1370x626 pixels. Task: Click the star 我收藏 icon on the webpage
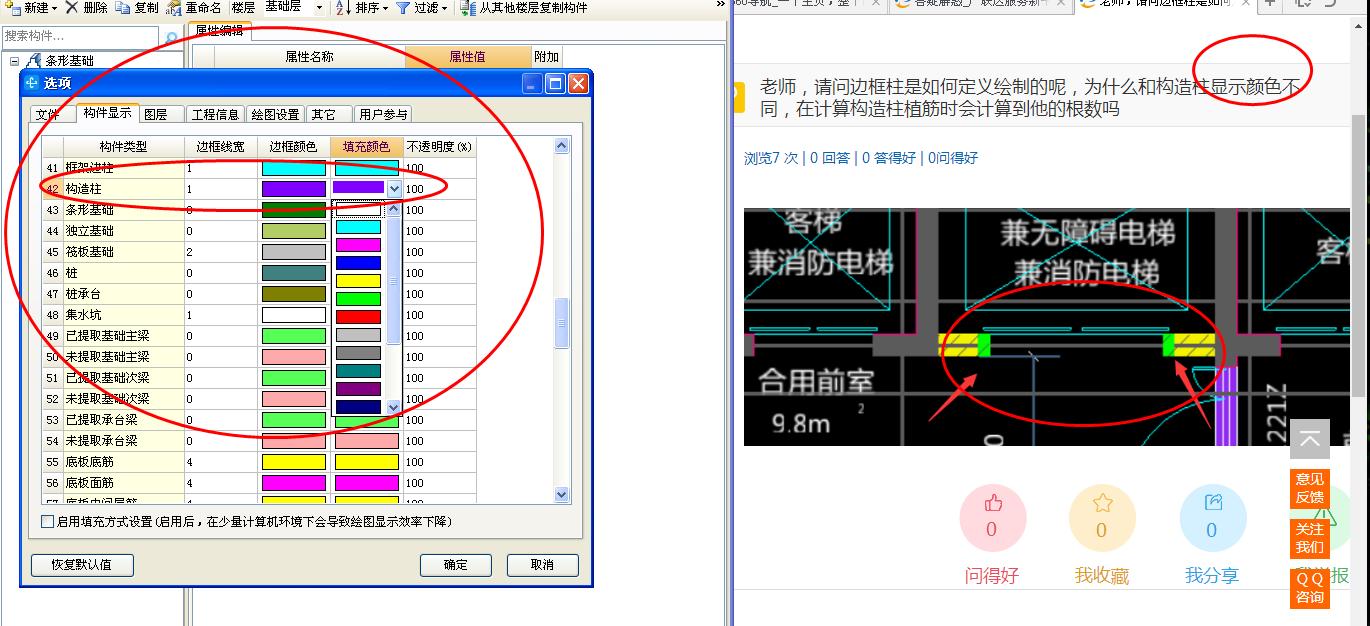[1102, 503]
